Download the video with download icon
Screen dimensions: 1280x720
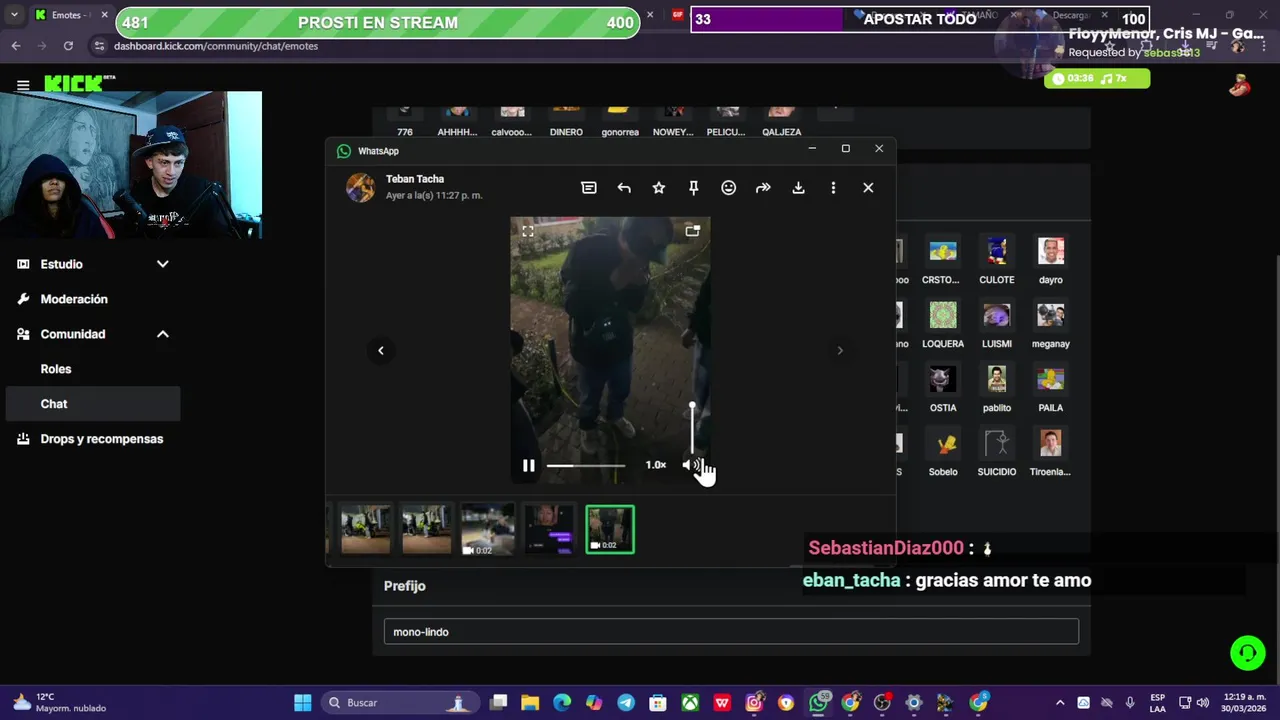798,188
